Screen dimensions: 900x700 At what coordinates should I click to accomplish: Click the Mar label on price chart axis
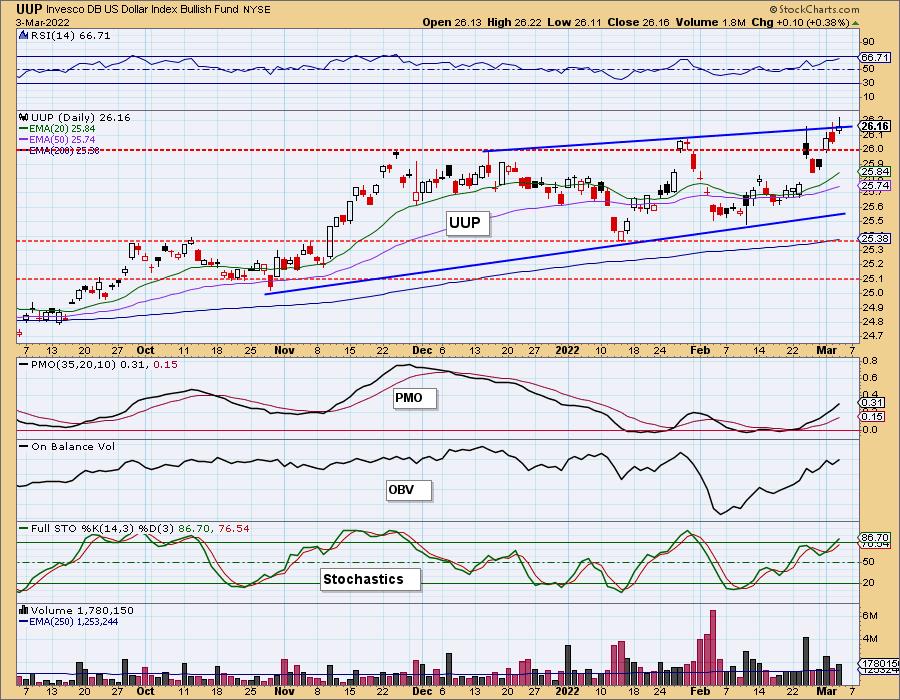pyautogui.click(x=827, y=350)
